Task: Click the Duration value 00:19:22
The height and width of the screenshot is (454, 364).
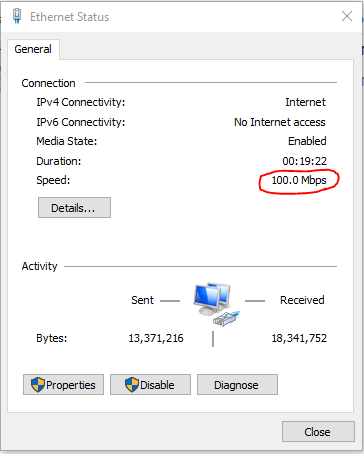Action: pos(305,161)
